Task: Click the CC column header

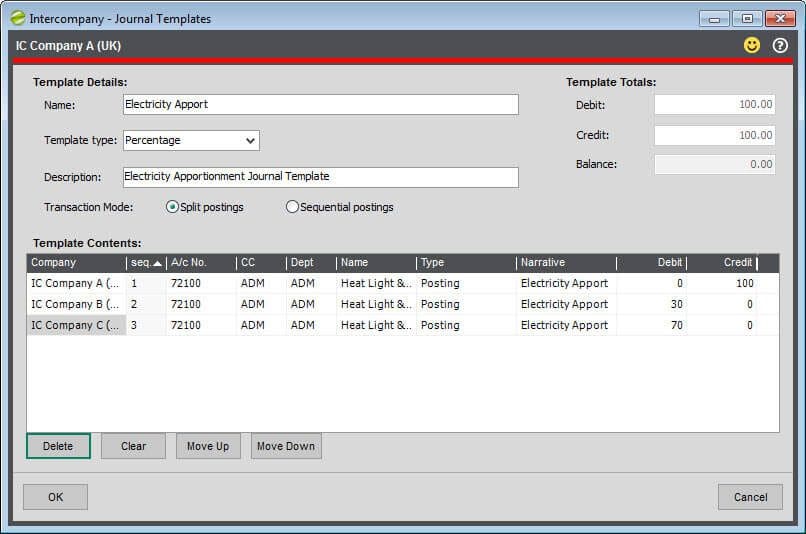Action: pyautogui.click(x=261, y=263)
